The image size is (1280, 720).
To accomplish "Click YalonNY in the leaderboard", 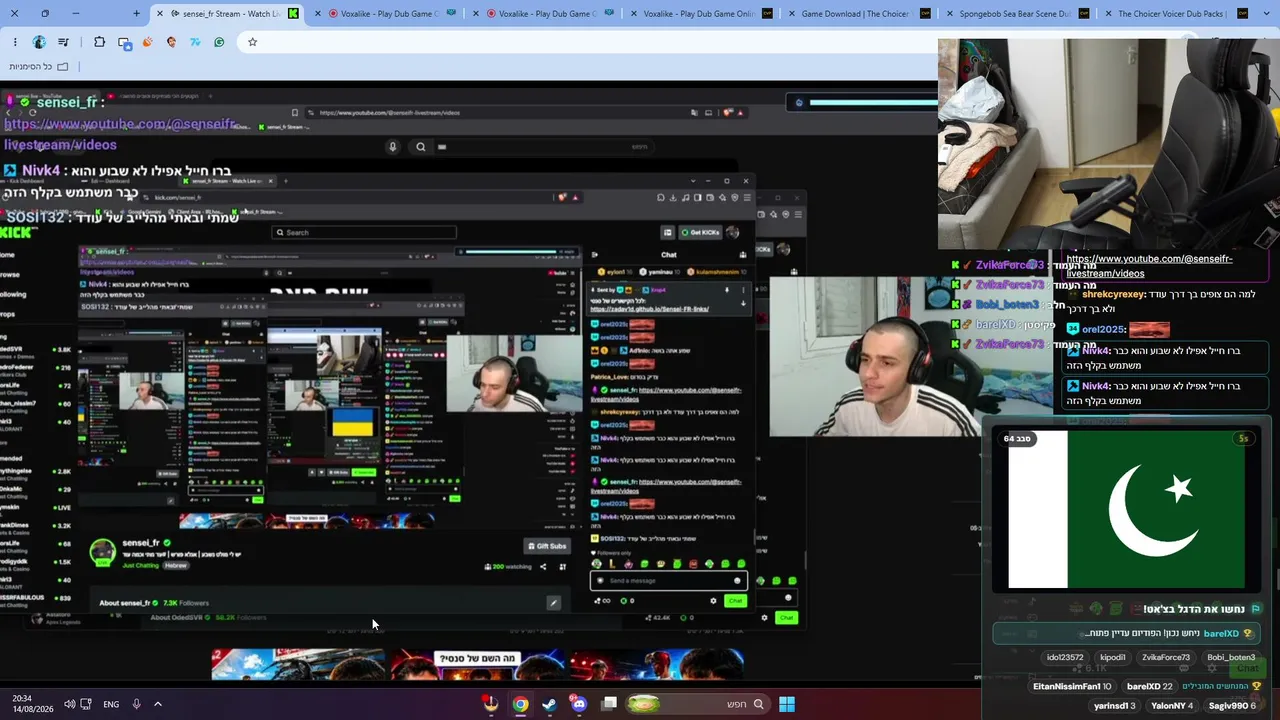I will click(1172, 706).
